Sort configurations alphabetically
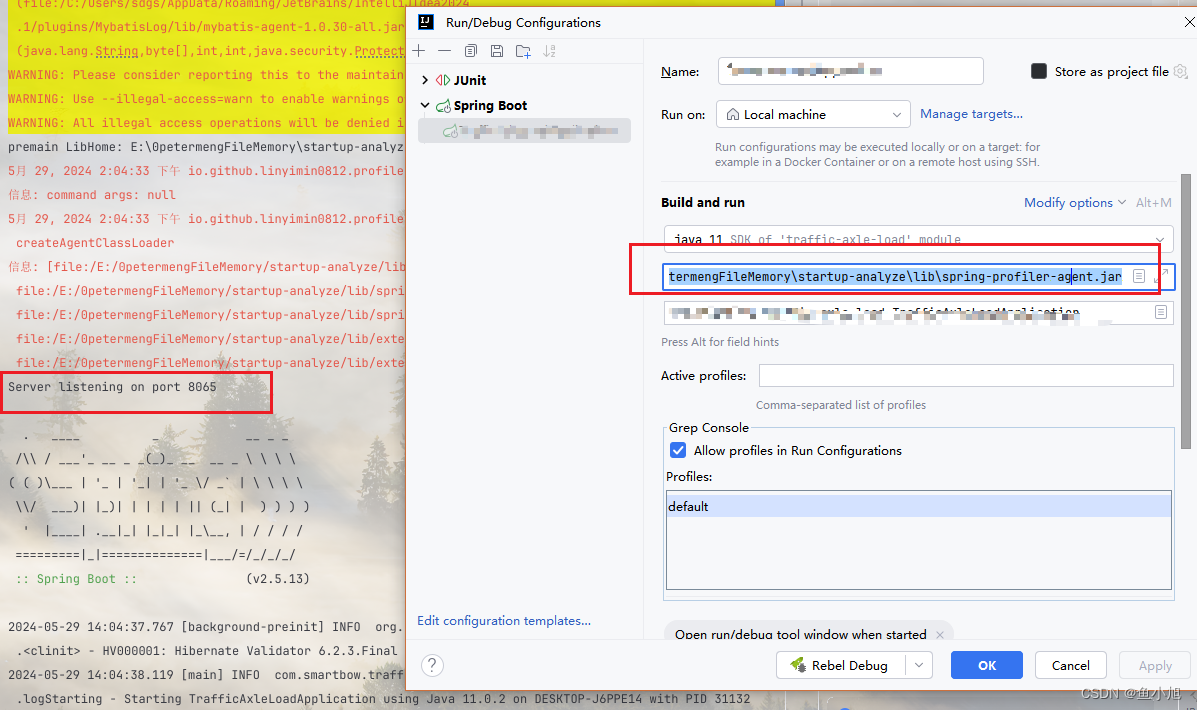Screen dimensions: 1197x710 (550, 51)
